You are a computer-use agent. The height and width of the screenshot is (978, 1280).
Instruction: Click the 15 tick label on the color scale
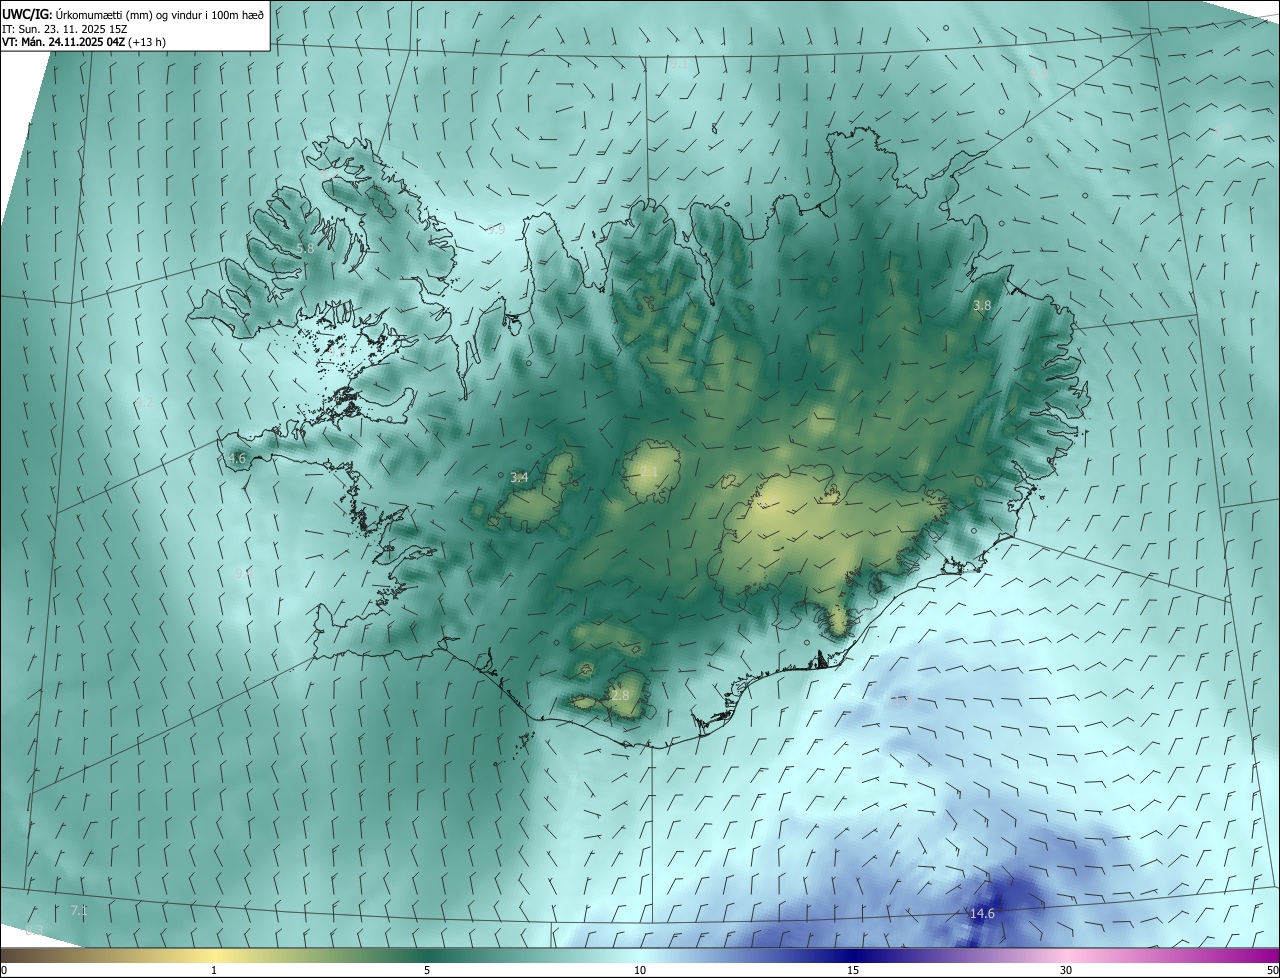[853, 970]
